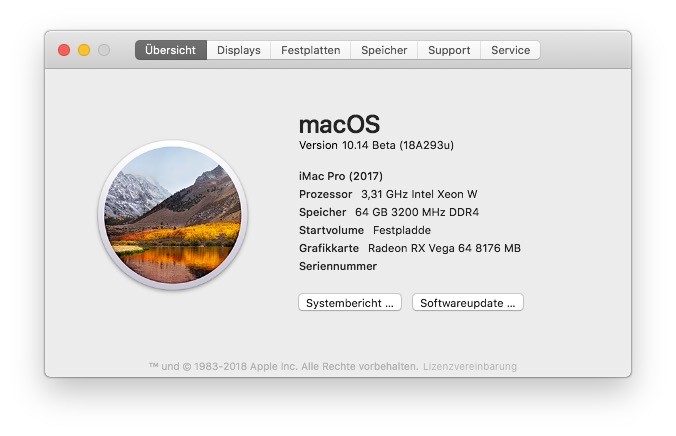Viewport: 676px width, 436px height.
Task: Select the iMac Pro (2017) model text
Action: coord(341,176)
